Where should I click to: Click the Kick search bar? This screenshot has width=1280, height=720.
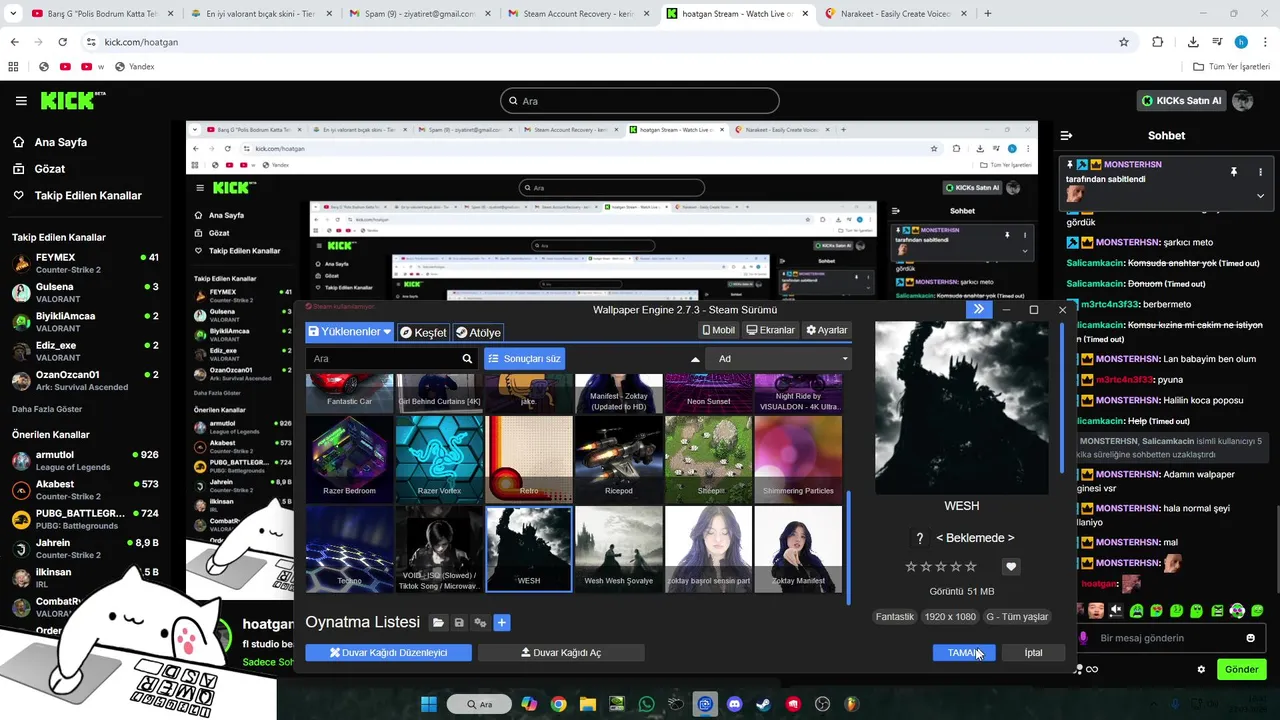(x=640, y=101)
